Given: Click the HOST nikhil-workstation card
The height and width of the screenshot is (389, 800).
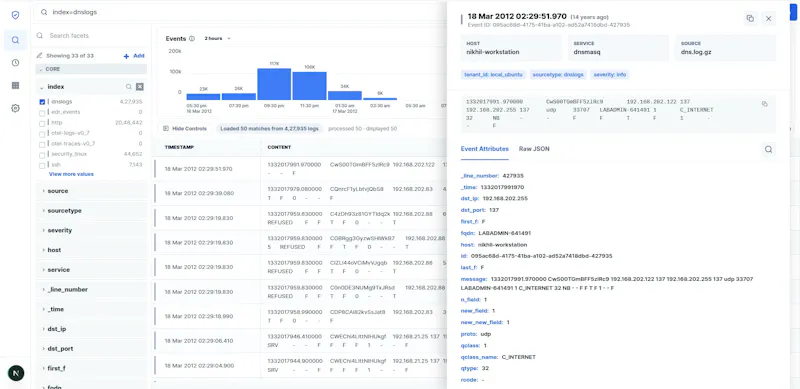Looking at the screenshot, I should point(511,48).
